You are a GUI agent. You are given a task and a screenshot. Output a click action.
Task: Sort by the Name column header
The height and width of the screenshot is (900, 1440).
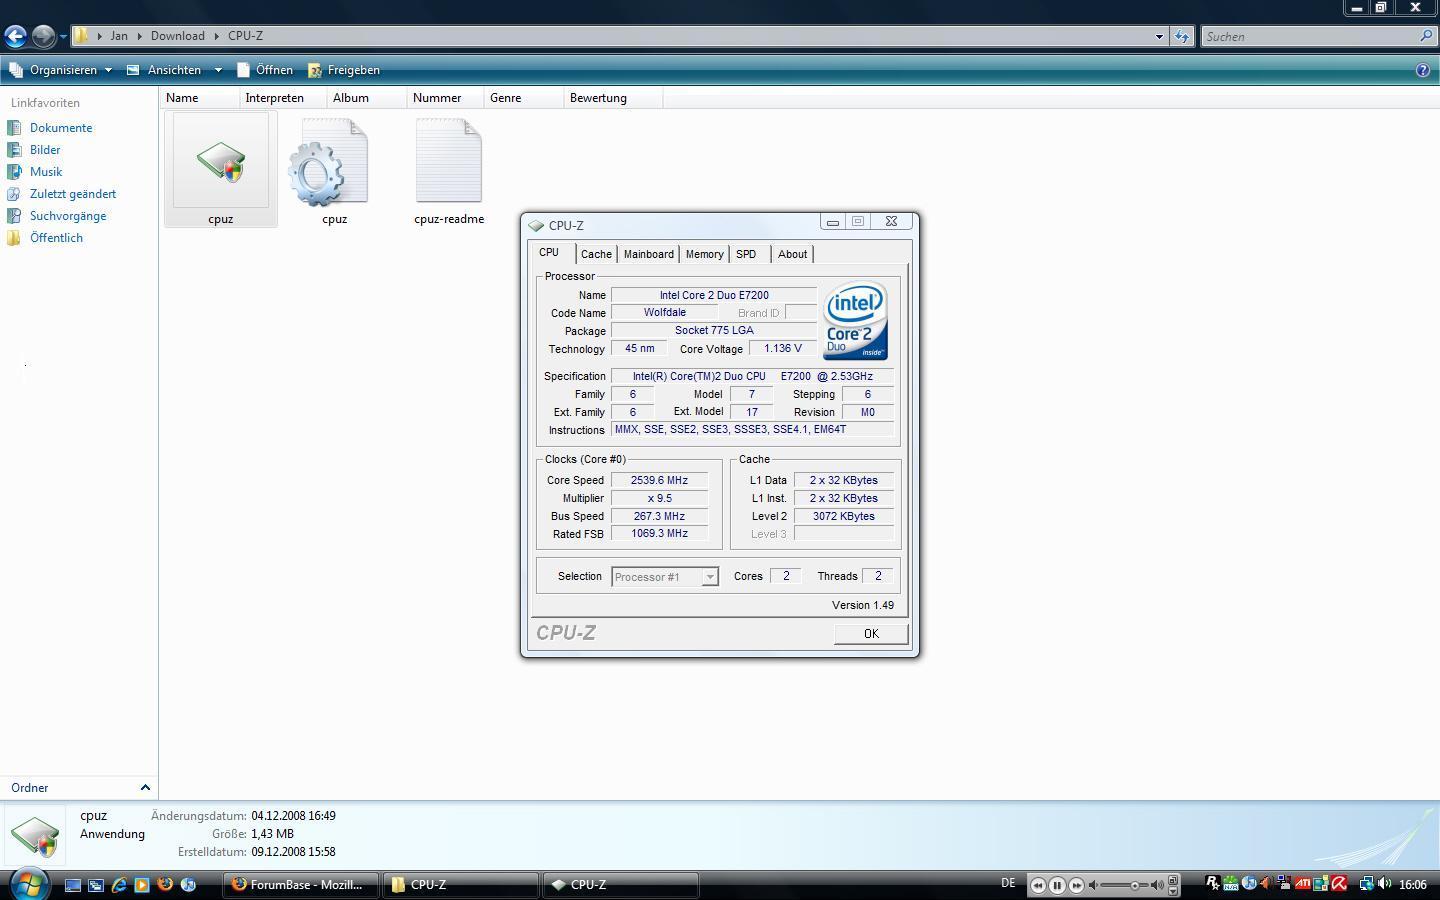200,98
